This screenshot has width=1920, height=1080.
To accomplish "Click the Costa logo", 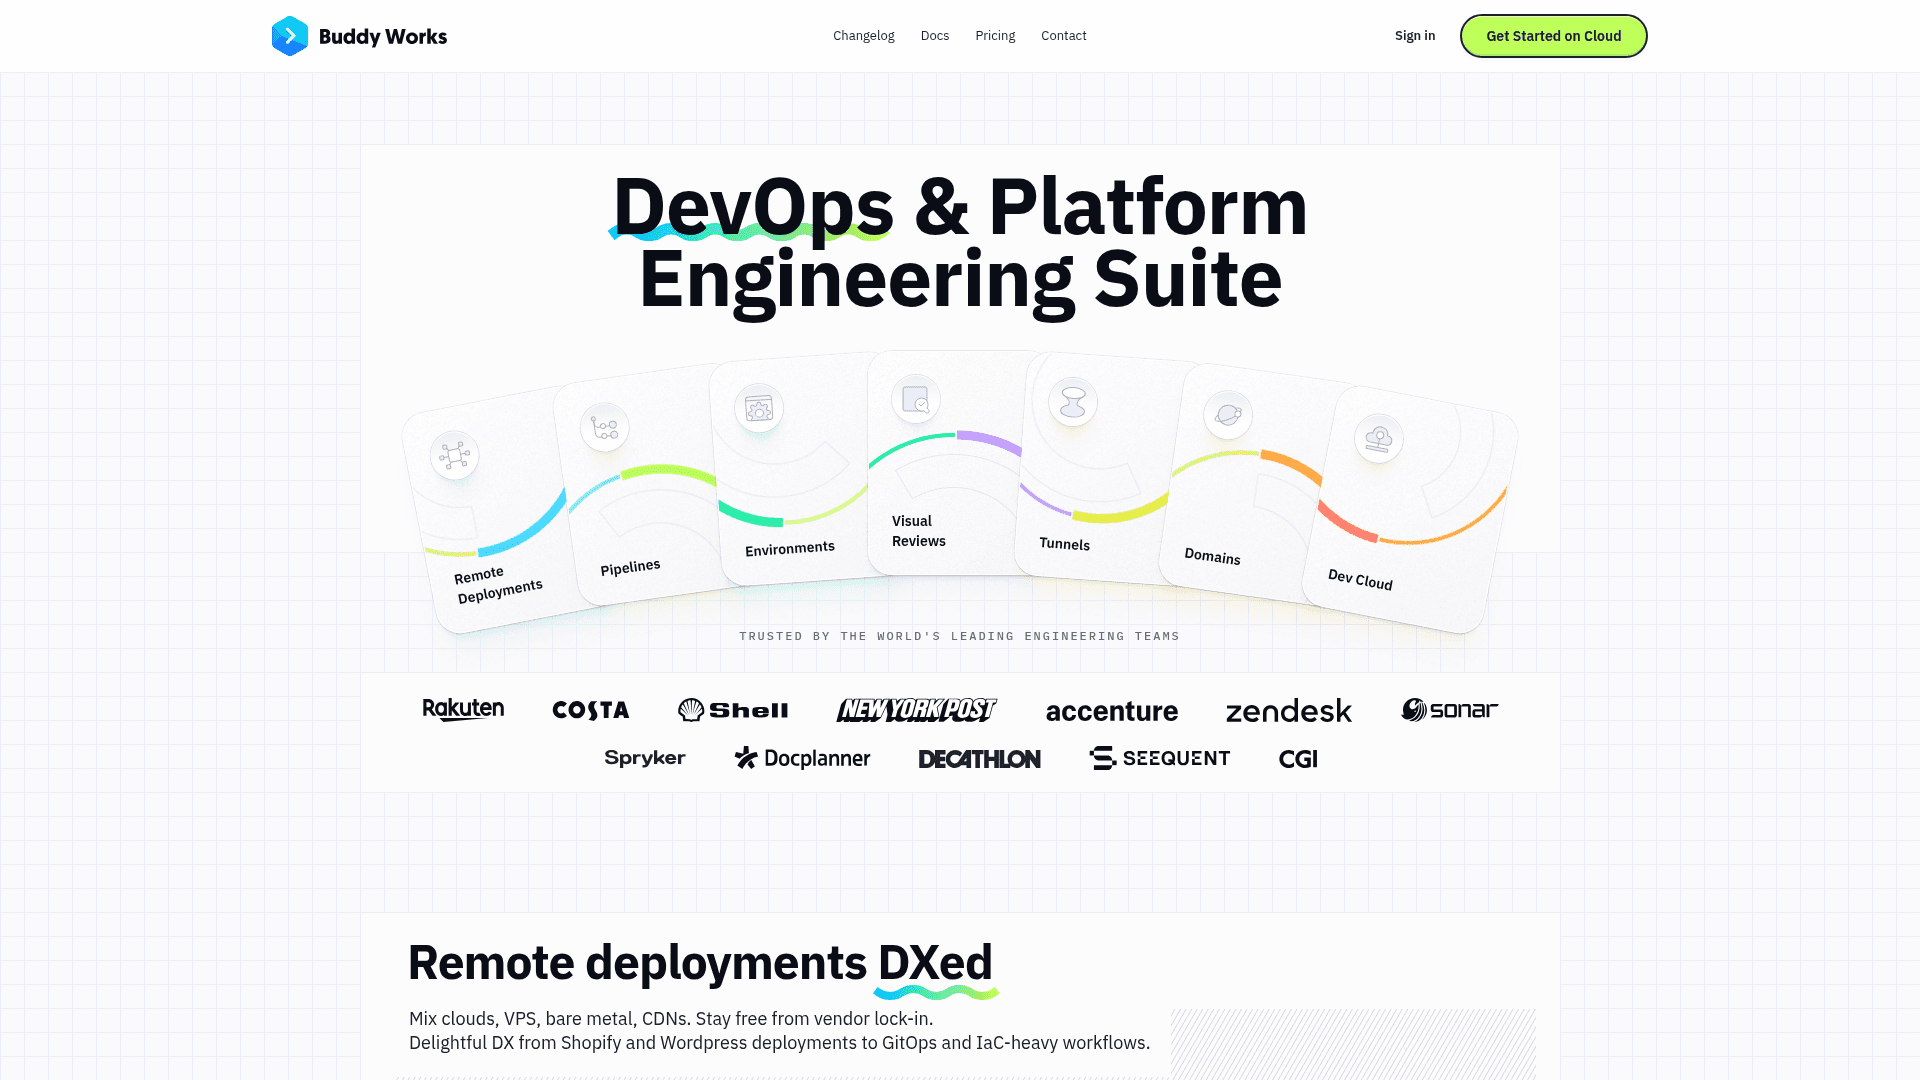I will coord(591,710).
